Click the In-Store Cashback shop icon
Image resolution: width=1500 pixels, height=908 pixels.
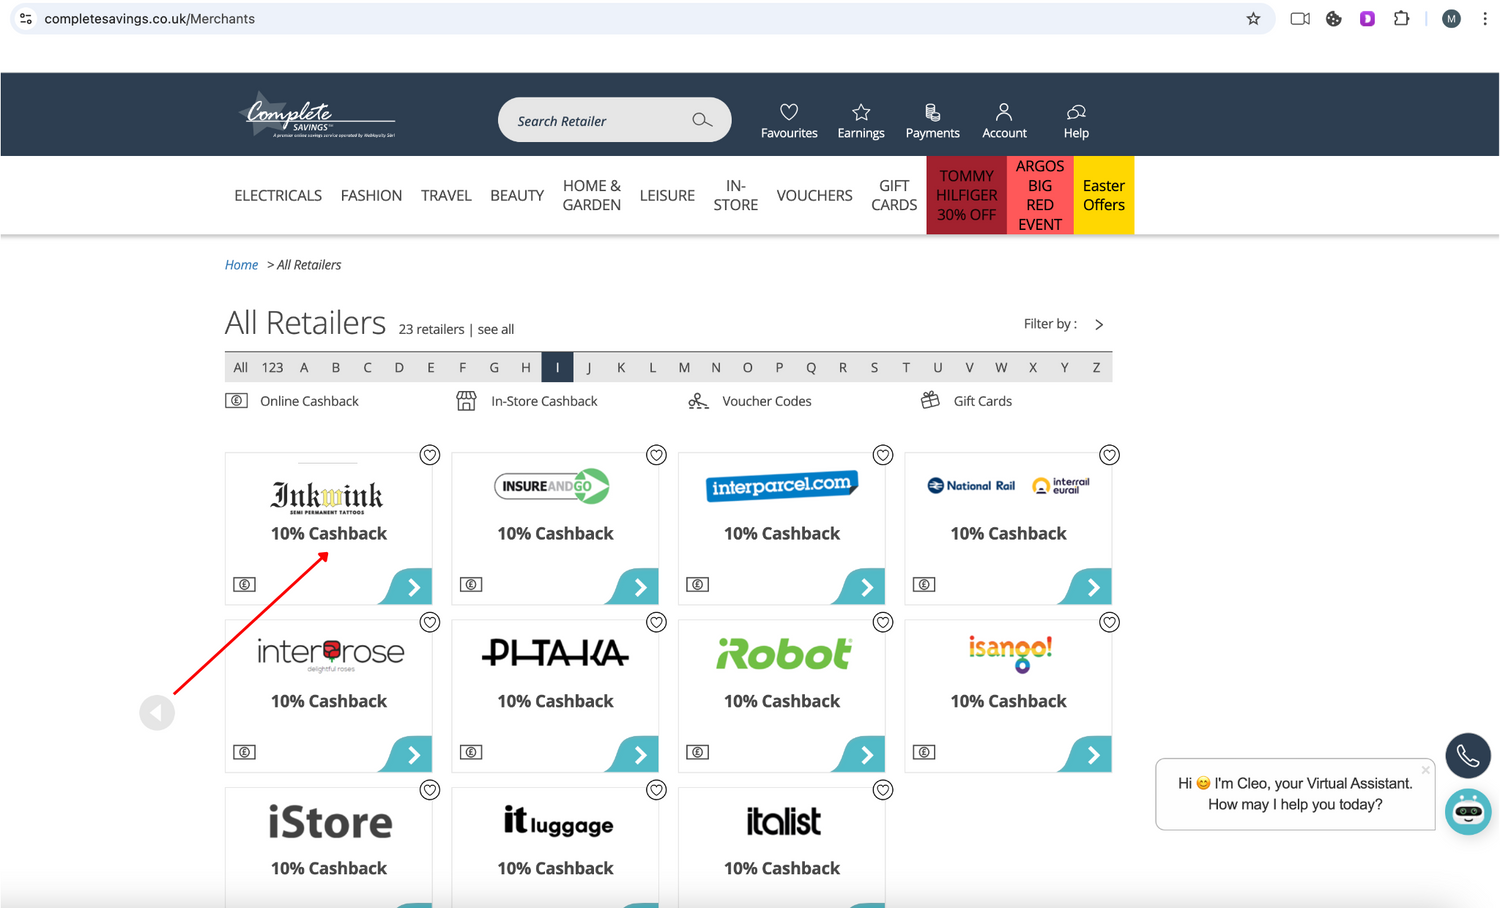coord(466,401)
